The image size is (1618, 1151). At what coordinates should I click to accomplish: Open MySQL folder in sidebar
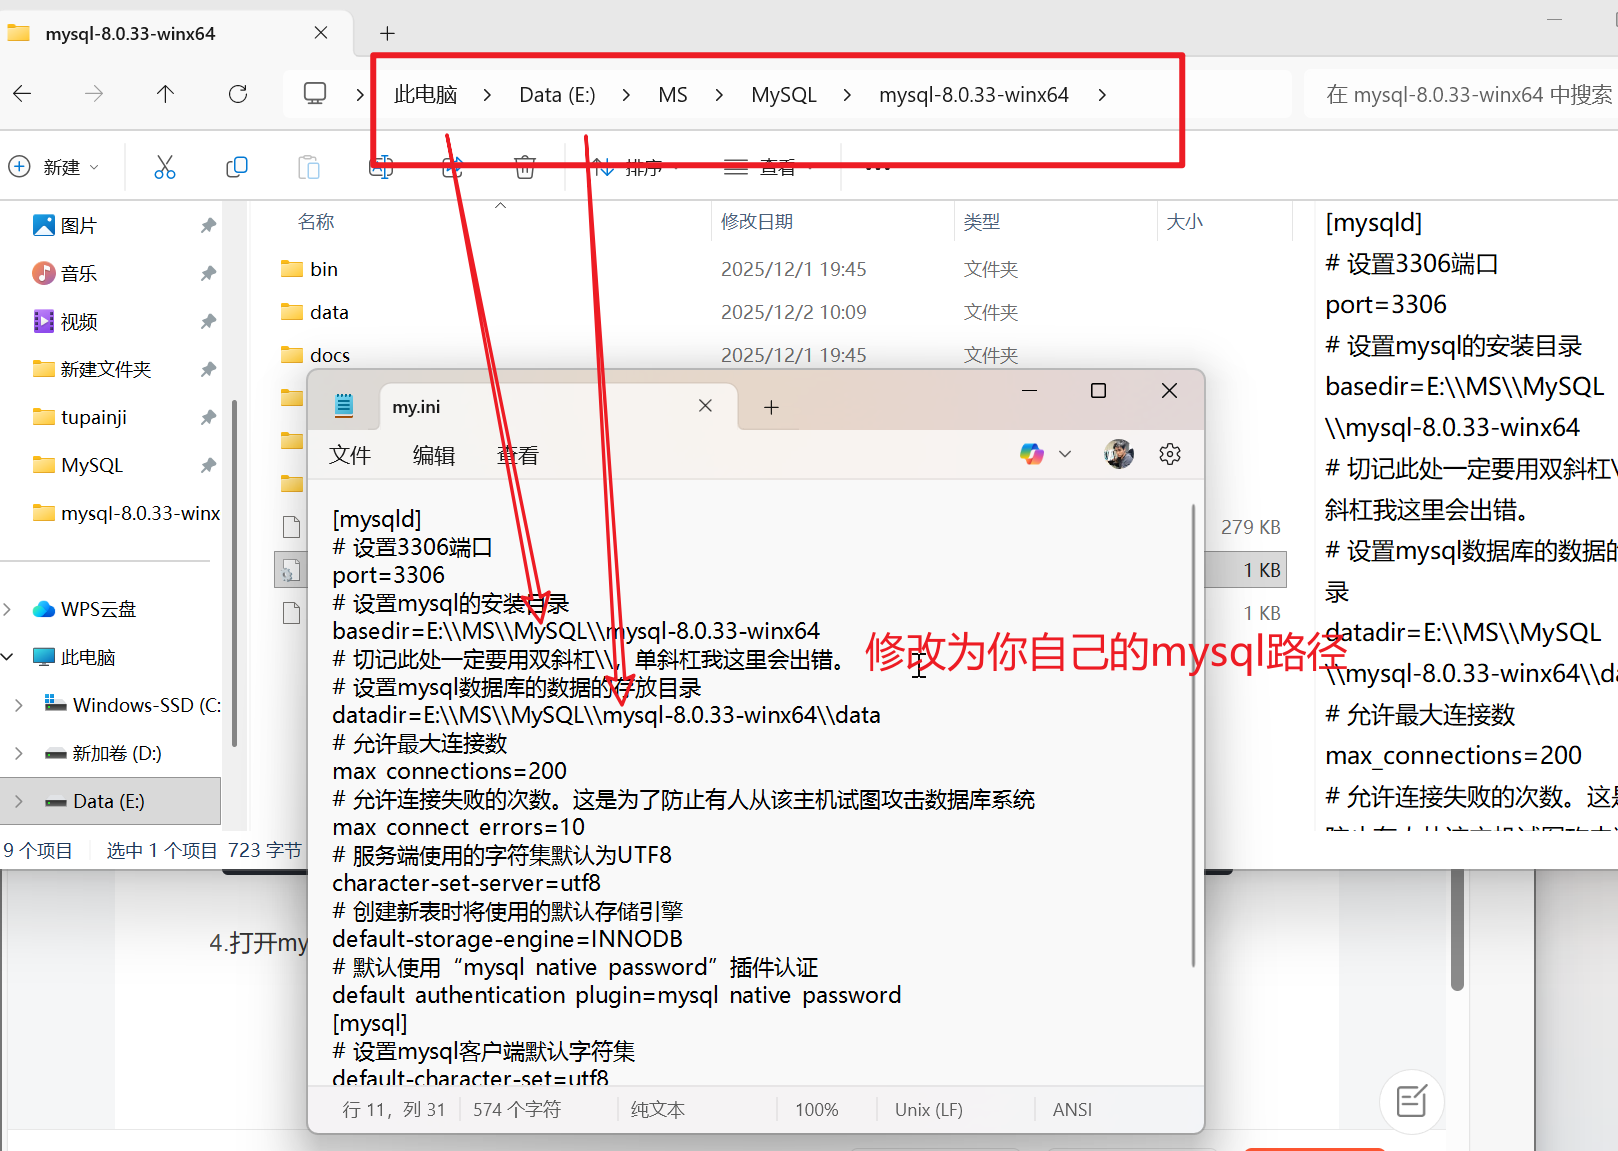[x=91, y=466]
